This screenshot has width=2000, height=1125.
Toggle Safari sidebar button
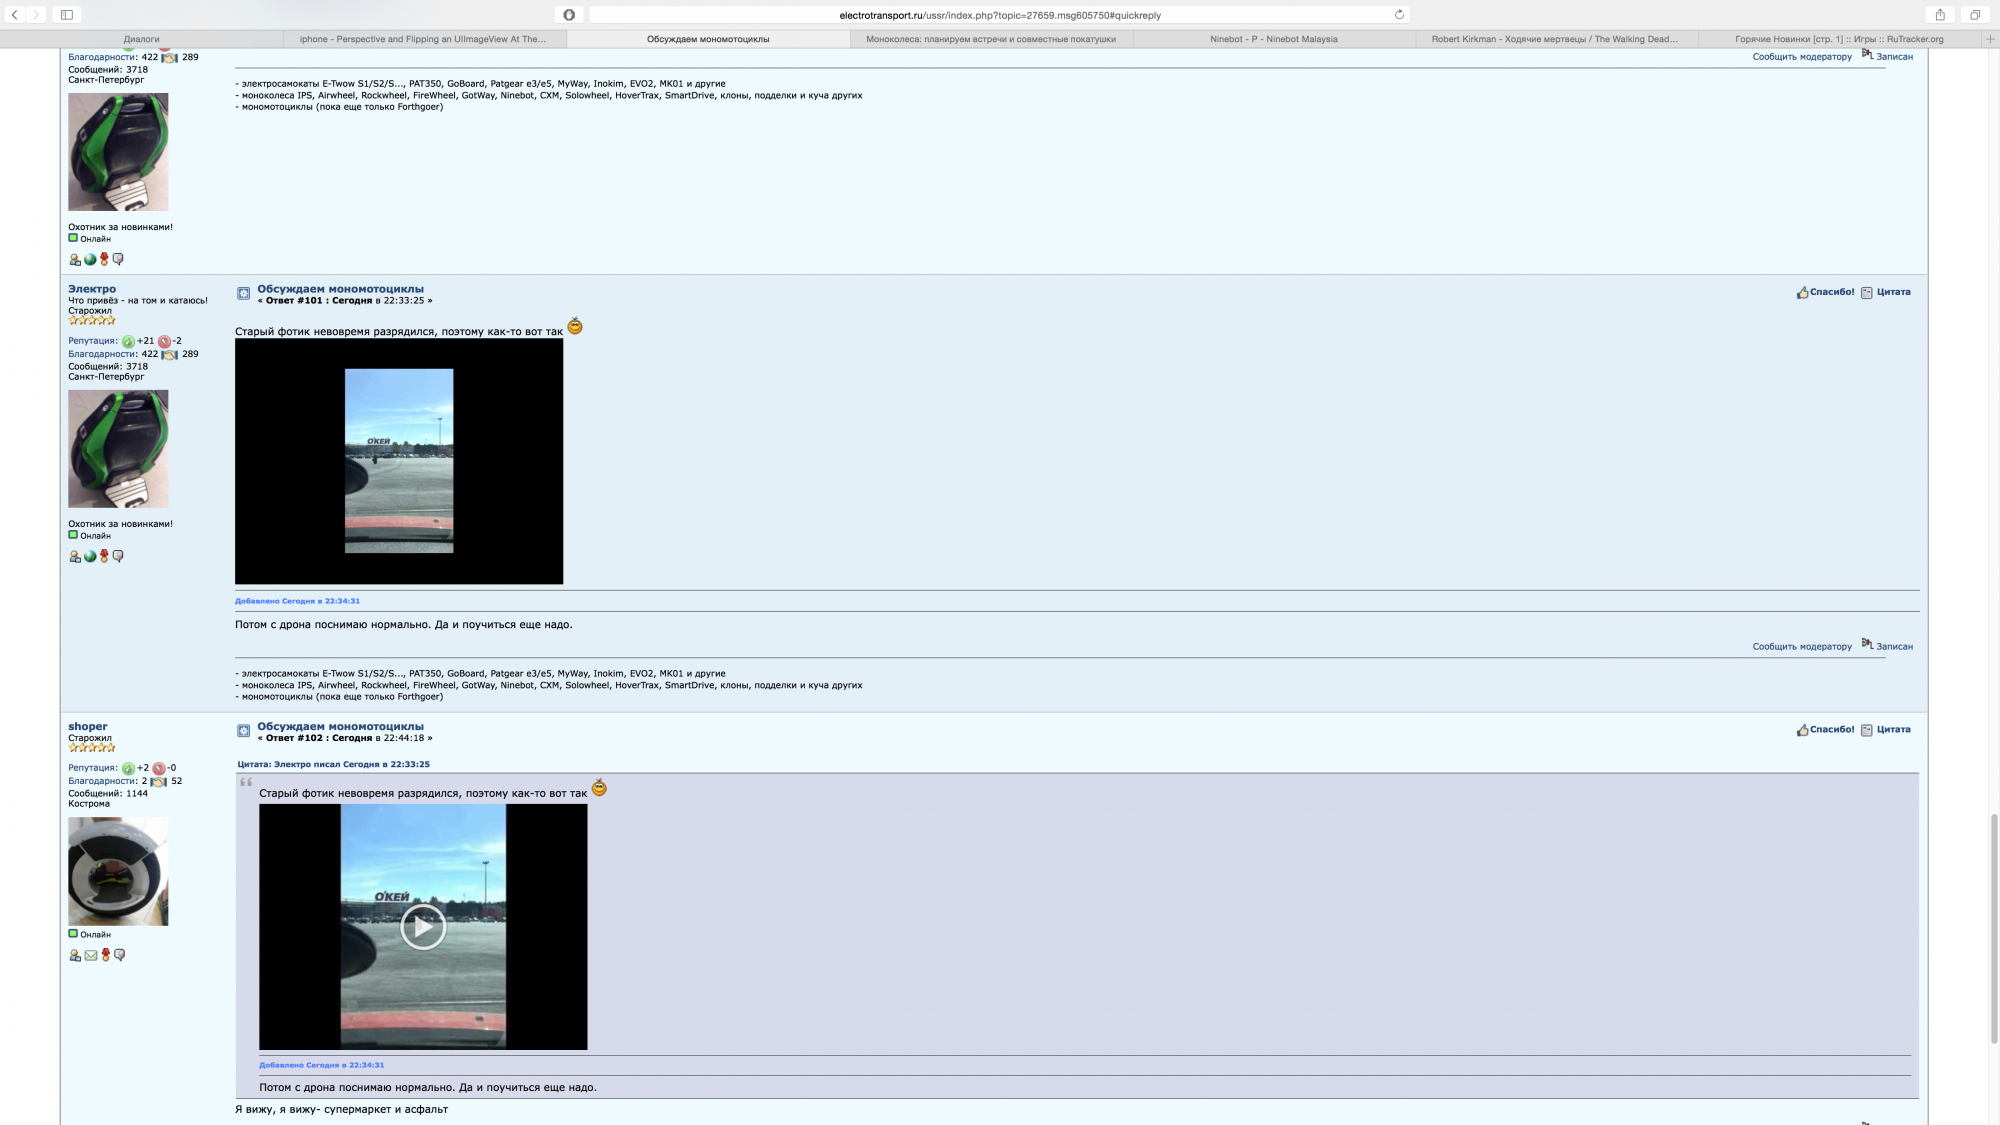coord(66,15)
